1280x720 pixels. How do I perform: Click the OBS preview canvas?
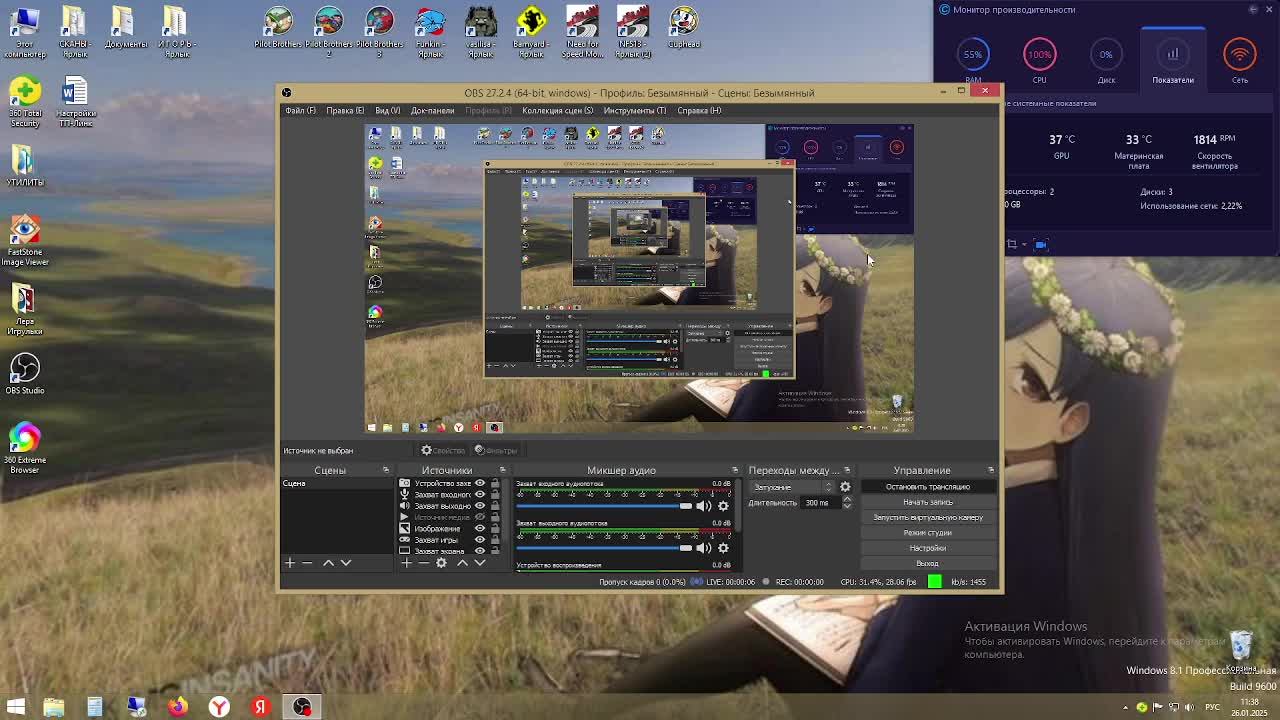point(639,278)
